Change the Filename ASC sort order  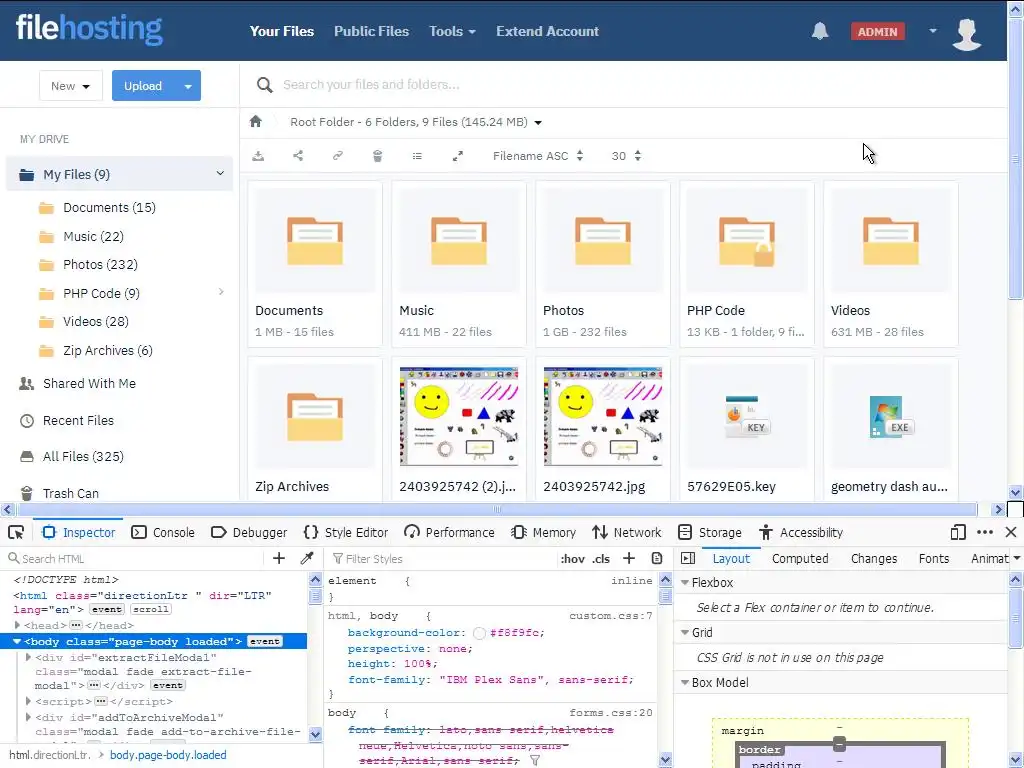537,156
